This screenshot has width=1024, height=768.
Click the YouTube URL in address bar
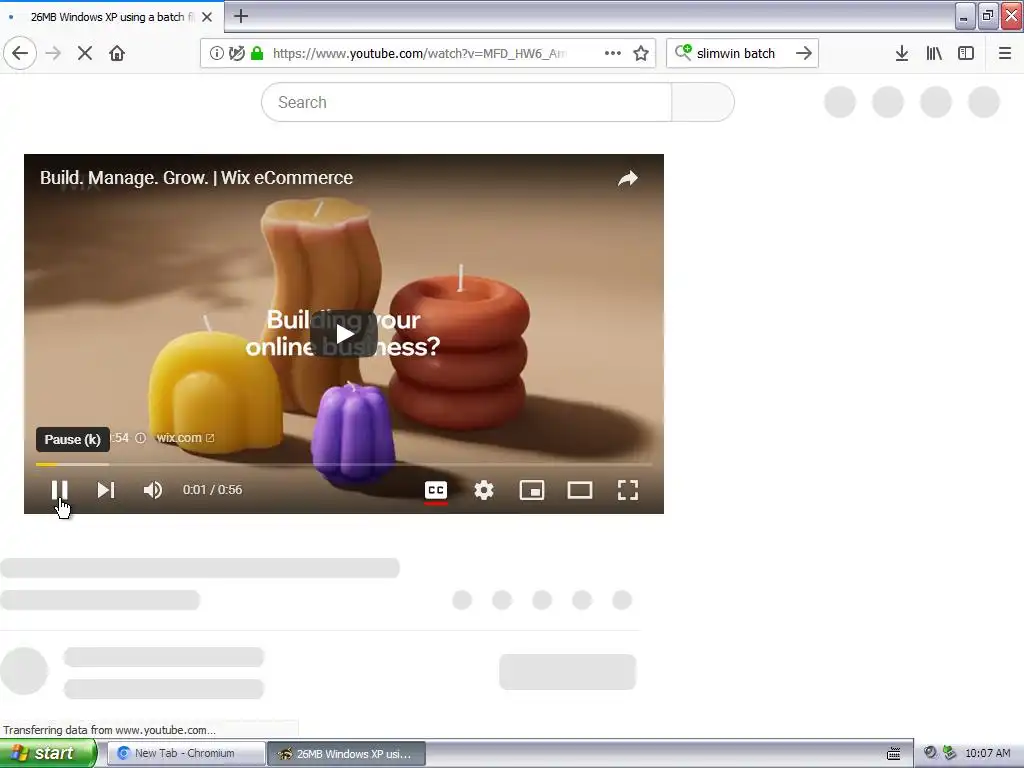(x=419, y=54)
